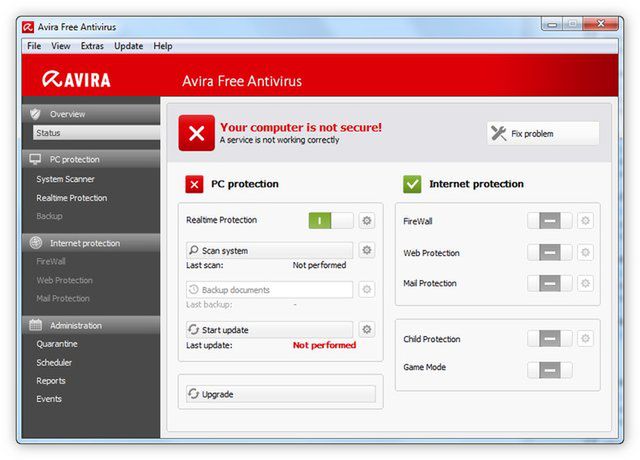The height and width of the screenshot is (460, 640).
Task: Click the Avira title bar icon
Action: coord(28,27)
